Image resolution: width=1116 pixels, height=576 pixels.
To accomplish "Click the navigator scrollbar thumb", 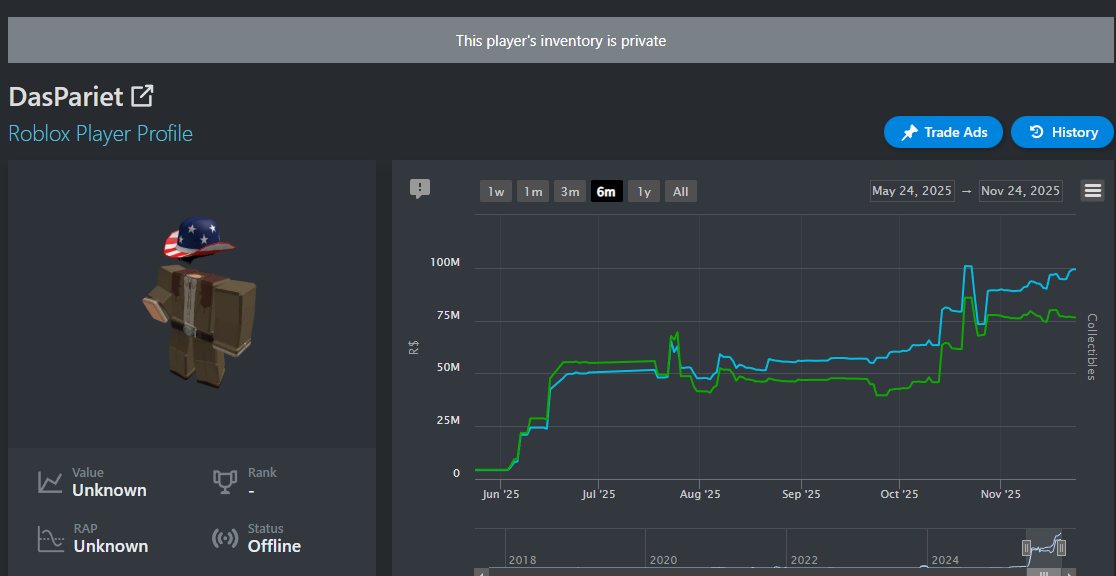I will [x=1045, y=572].
